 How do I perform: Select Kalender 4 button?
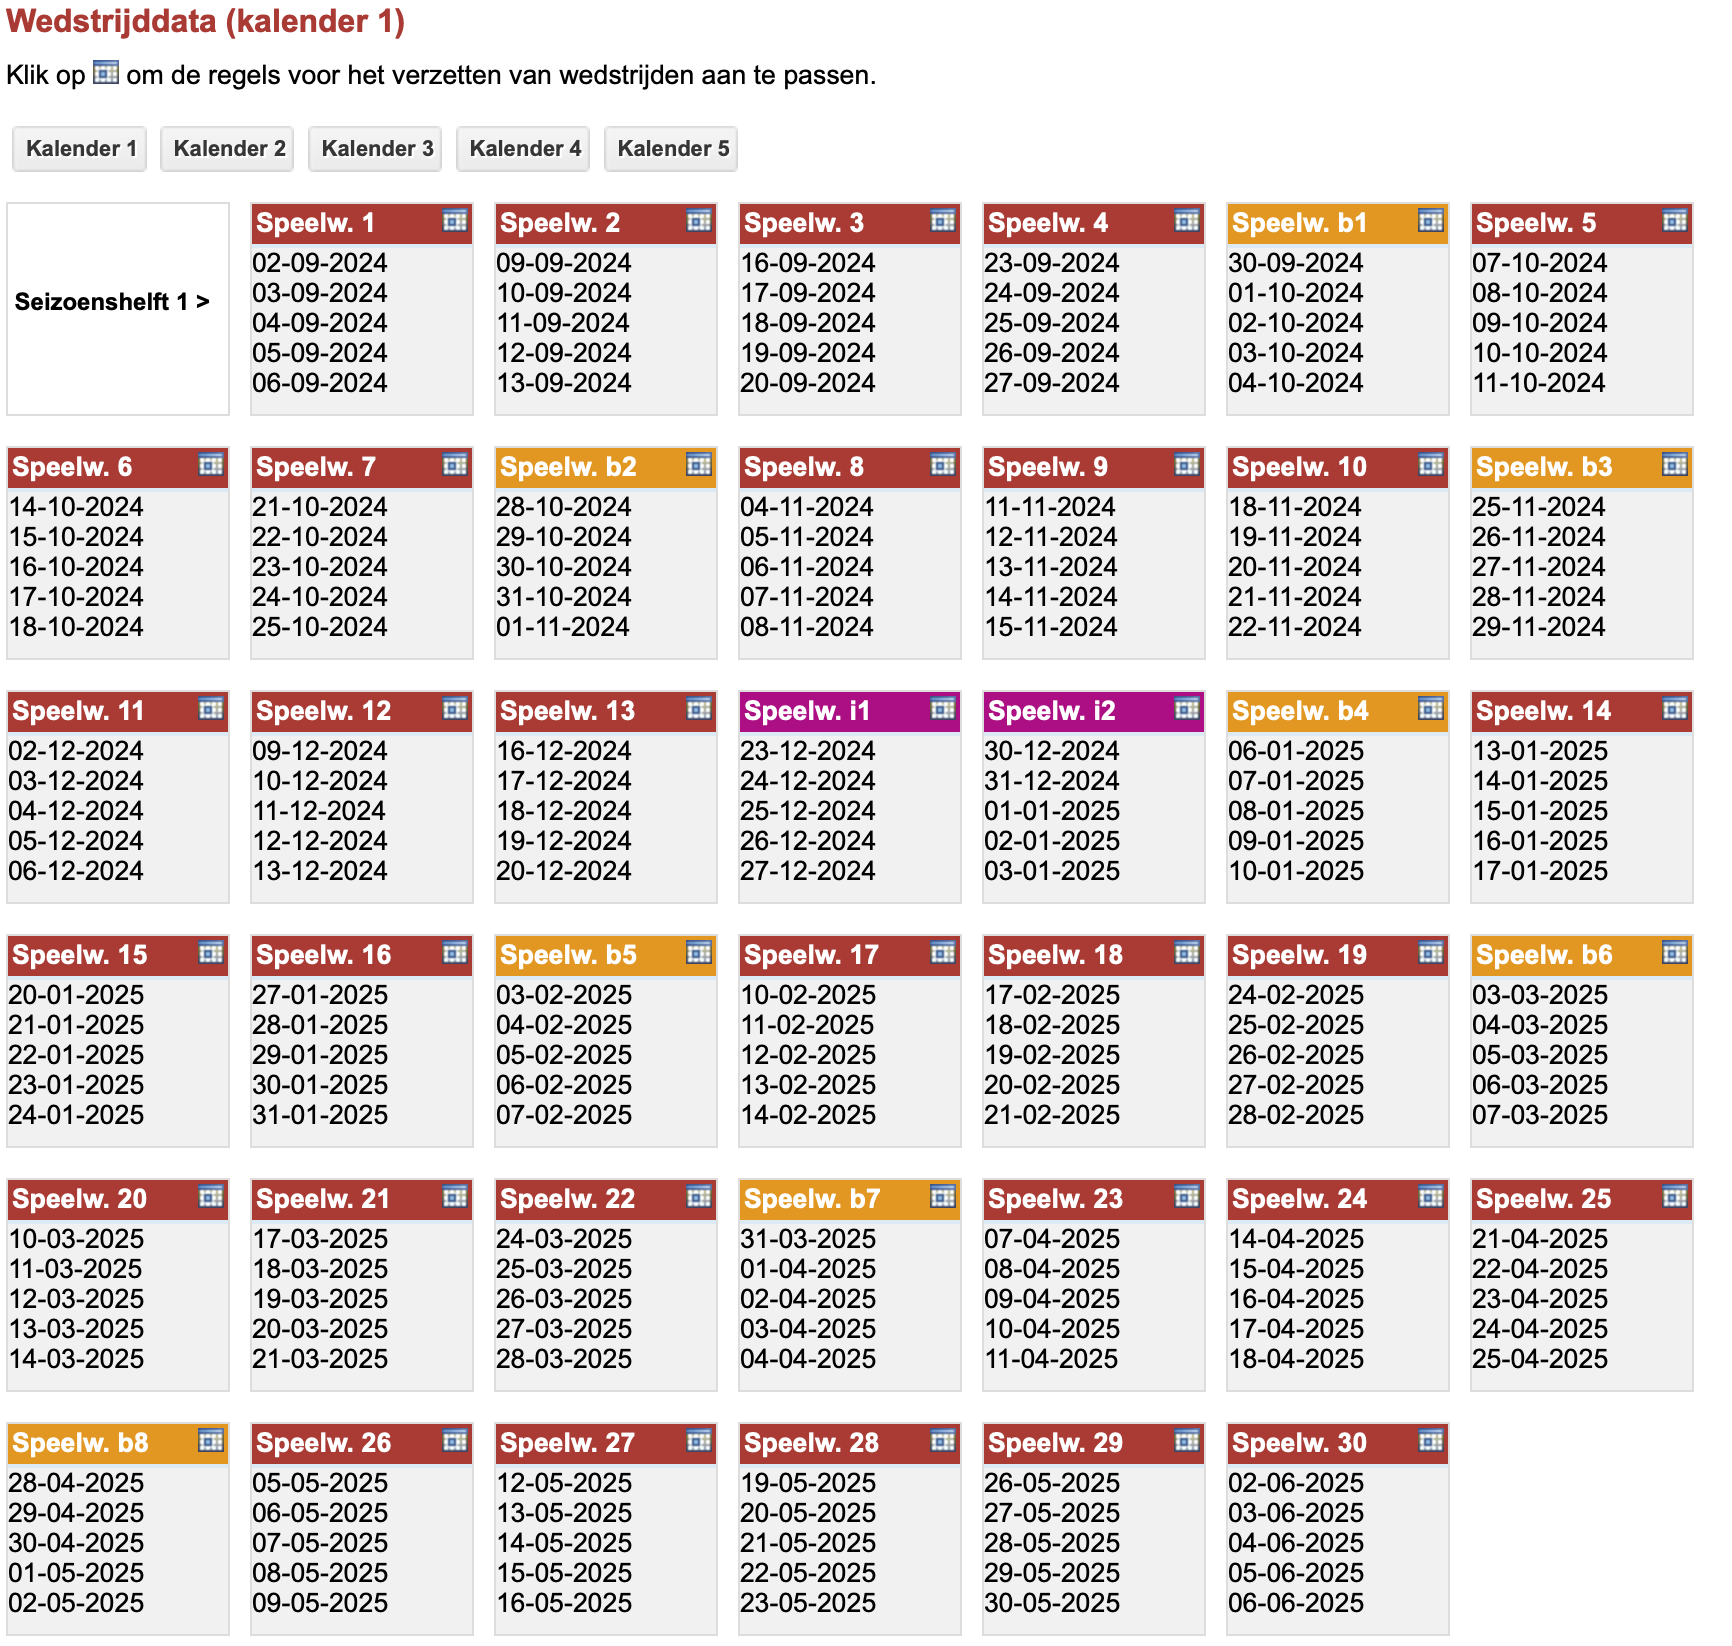[524, 149]
